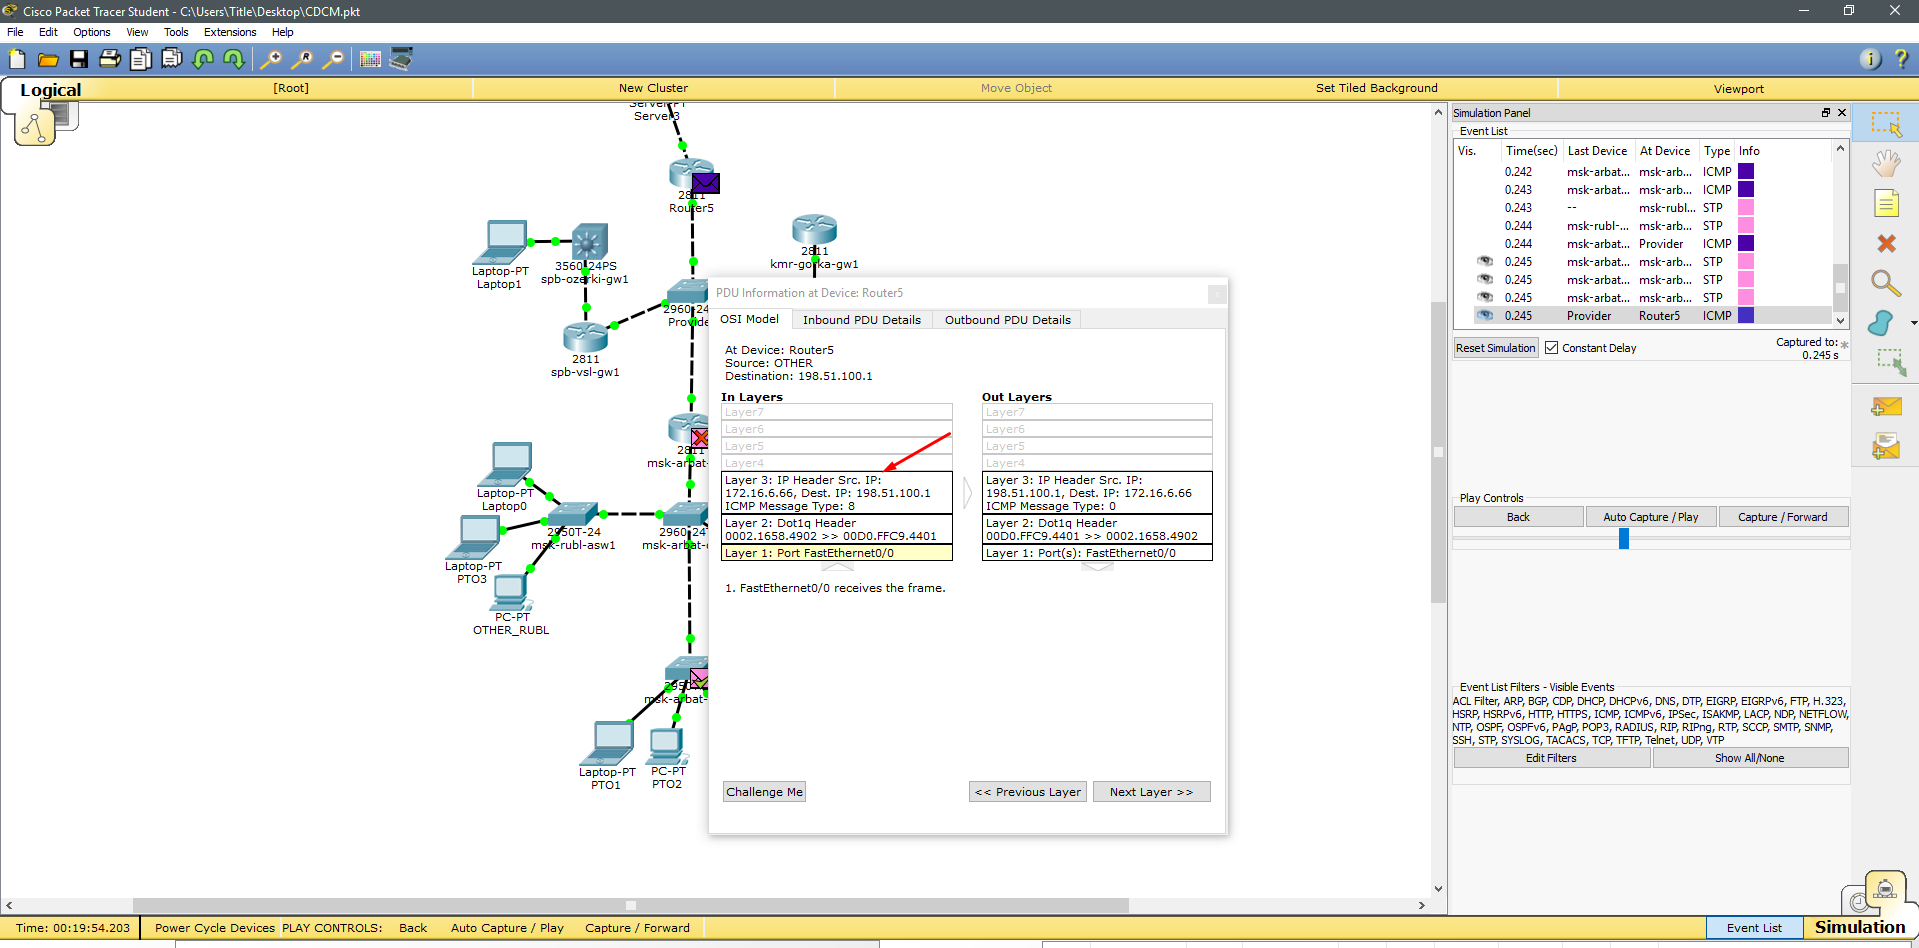The image size is (1919, 948).
Task: Click the event list scroll-up arrow
Action: (x=1840, y=148)
